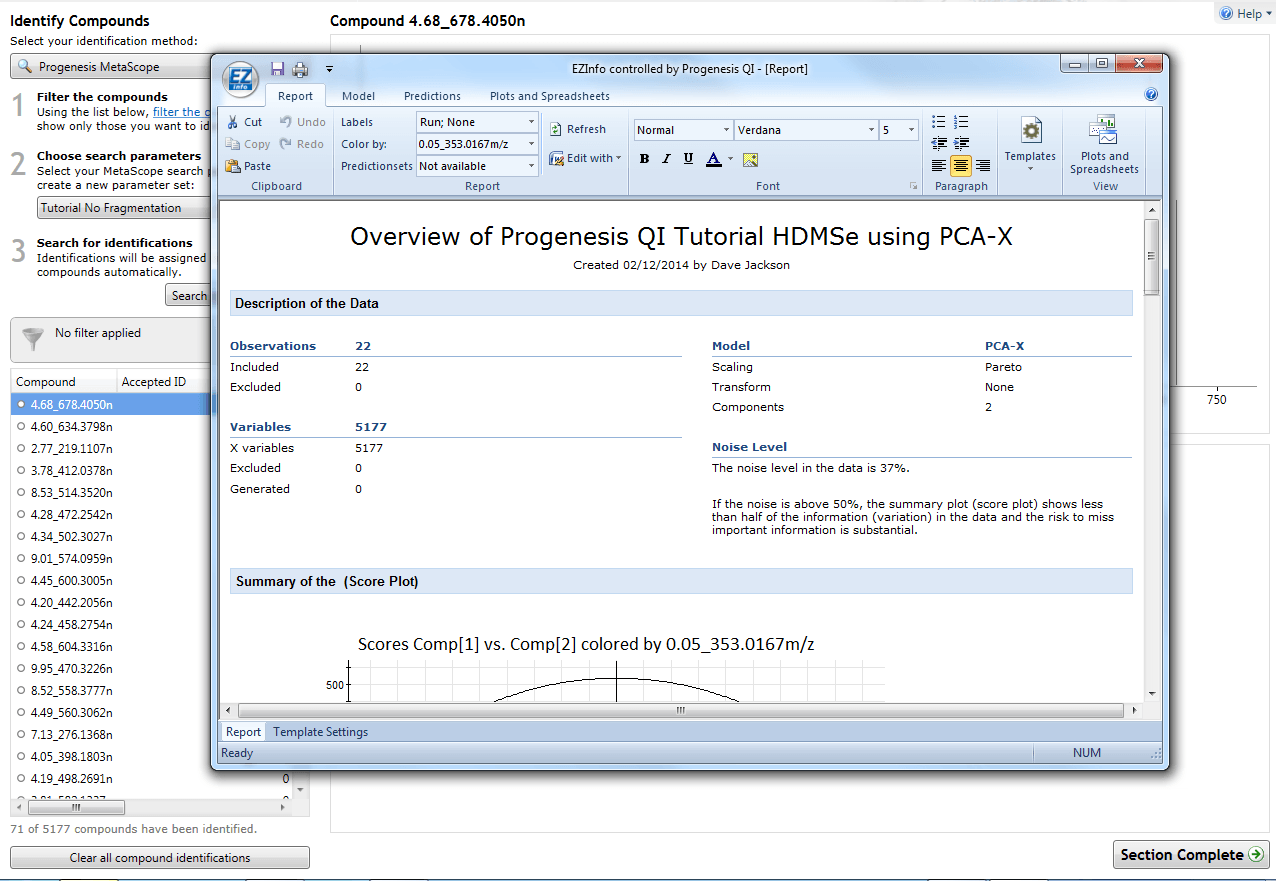Select radio button for compound 3.78_412.0378n
1276x881 pixels.
[x=21, y=470]
